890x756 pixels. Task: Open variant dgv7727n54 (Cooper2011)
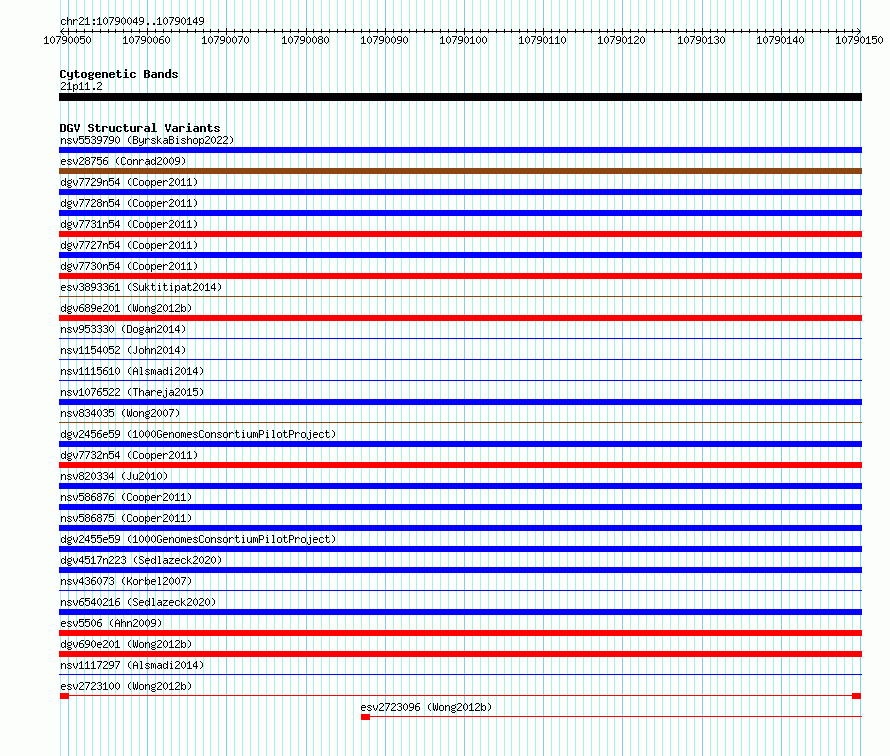click(x=129, y=245)
